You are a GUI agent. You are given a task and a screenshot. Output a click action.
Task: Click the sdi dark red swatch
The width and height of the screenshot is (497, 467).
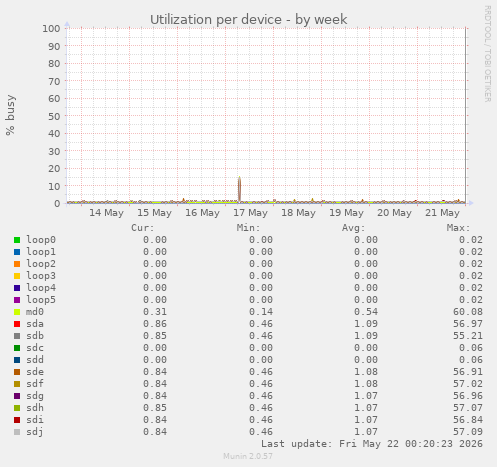[17, 420]
